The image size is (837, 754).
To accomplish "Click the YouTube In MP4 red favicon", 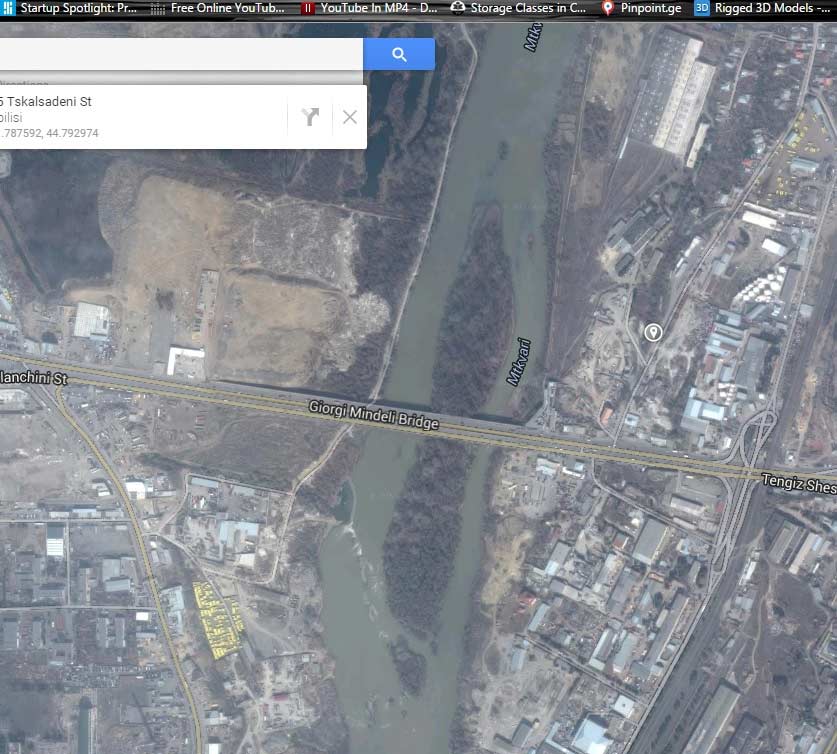I will pyautogui.click(x=307, y=8).
